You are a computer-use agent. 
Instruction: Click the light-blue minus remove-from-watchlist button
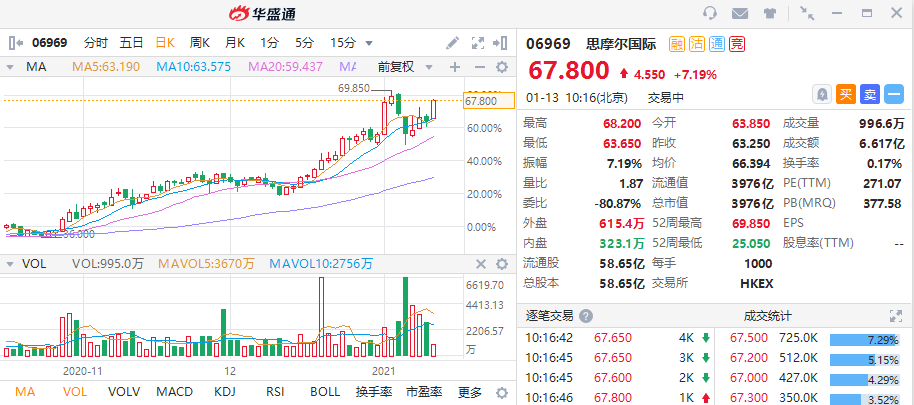[894, 94]
